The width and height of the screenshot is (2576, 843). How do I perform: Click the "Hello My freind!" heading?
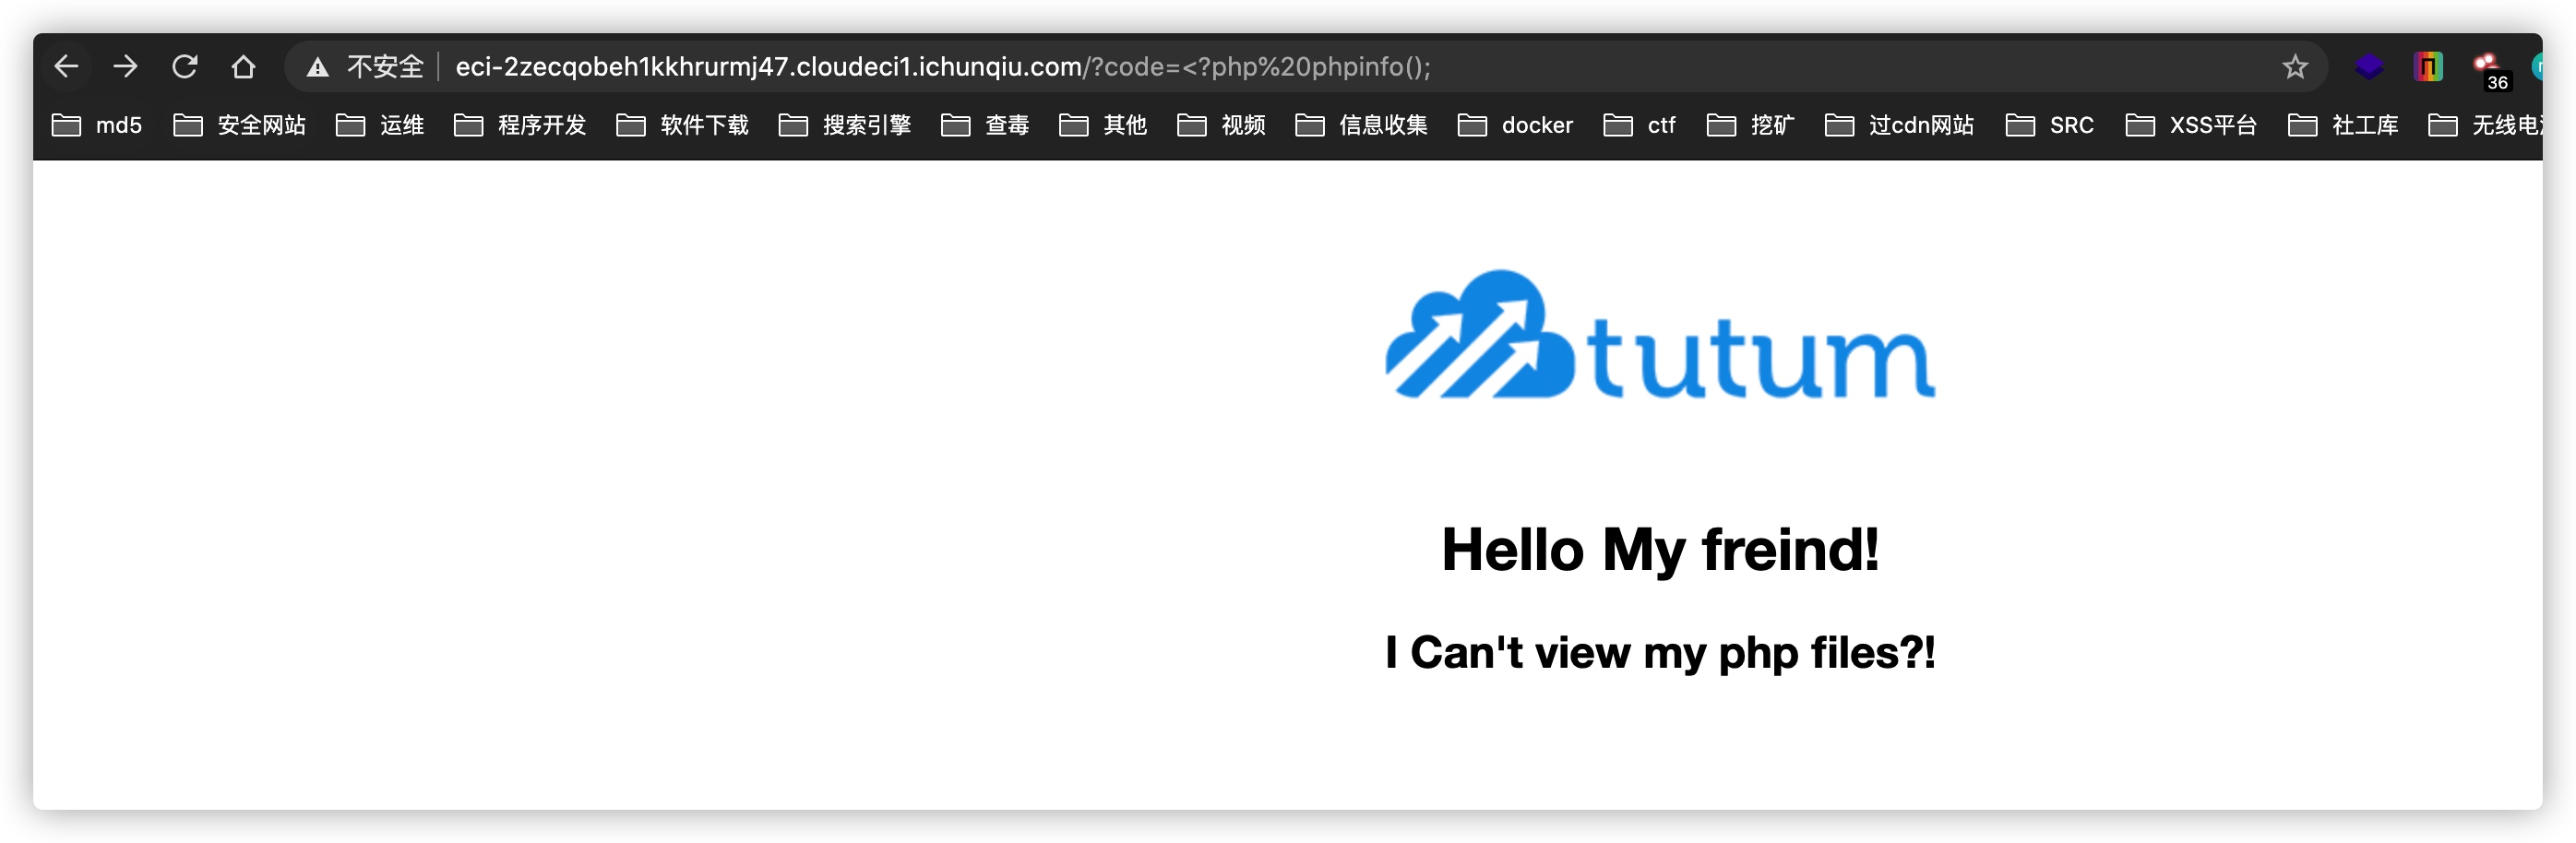[1660, 550]
